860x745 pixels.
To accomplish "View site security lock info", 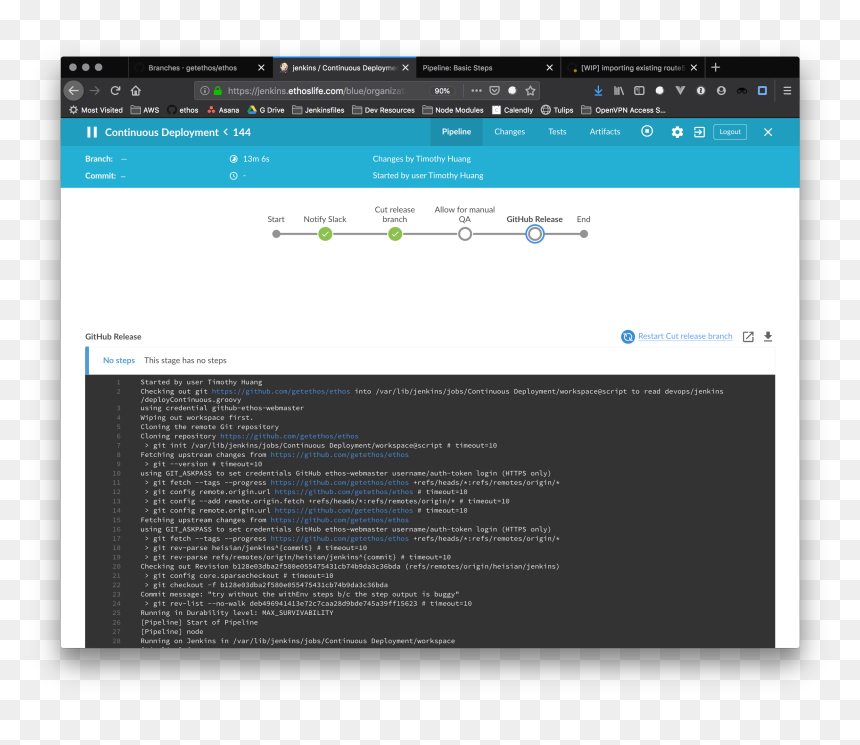I will (x=218, y=91).
